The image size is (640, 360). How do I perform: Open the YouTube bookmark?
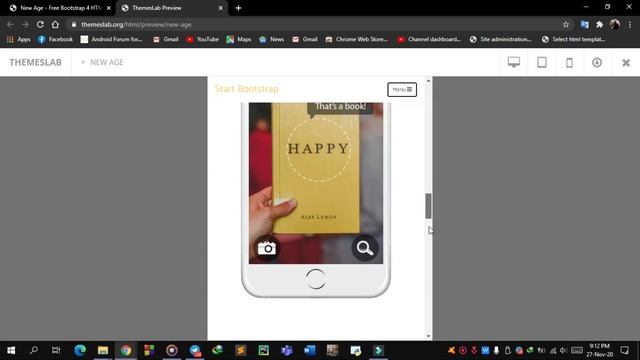(202, 39)
